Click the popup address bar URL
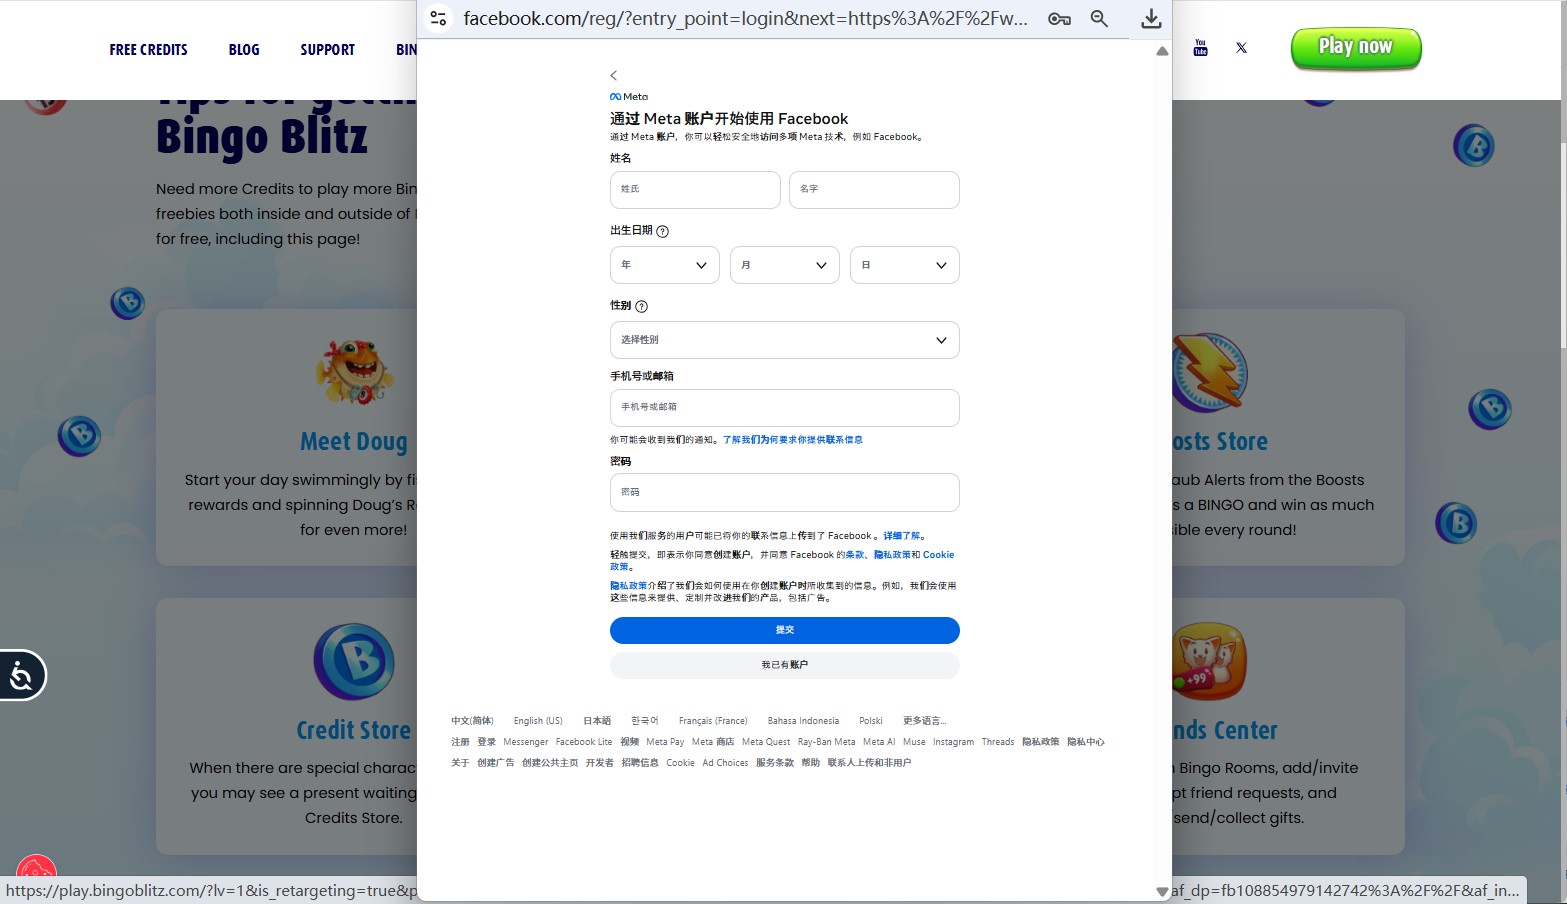Image resolution: width=1567 pixels, height=904 pixels. [x=746, y=19]
